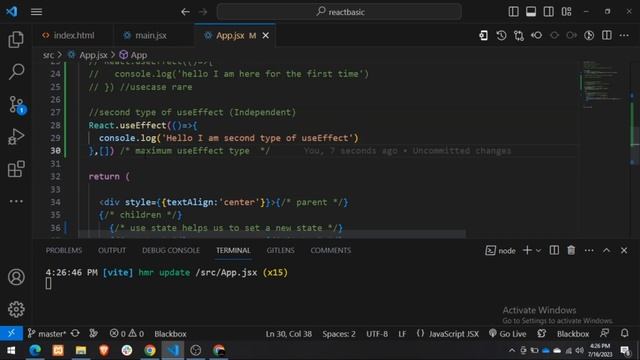
Task: Toggle primary side bar layout icon
Action: point(513,11)
